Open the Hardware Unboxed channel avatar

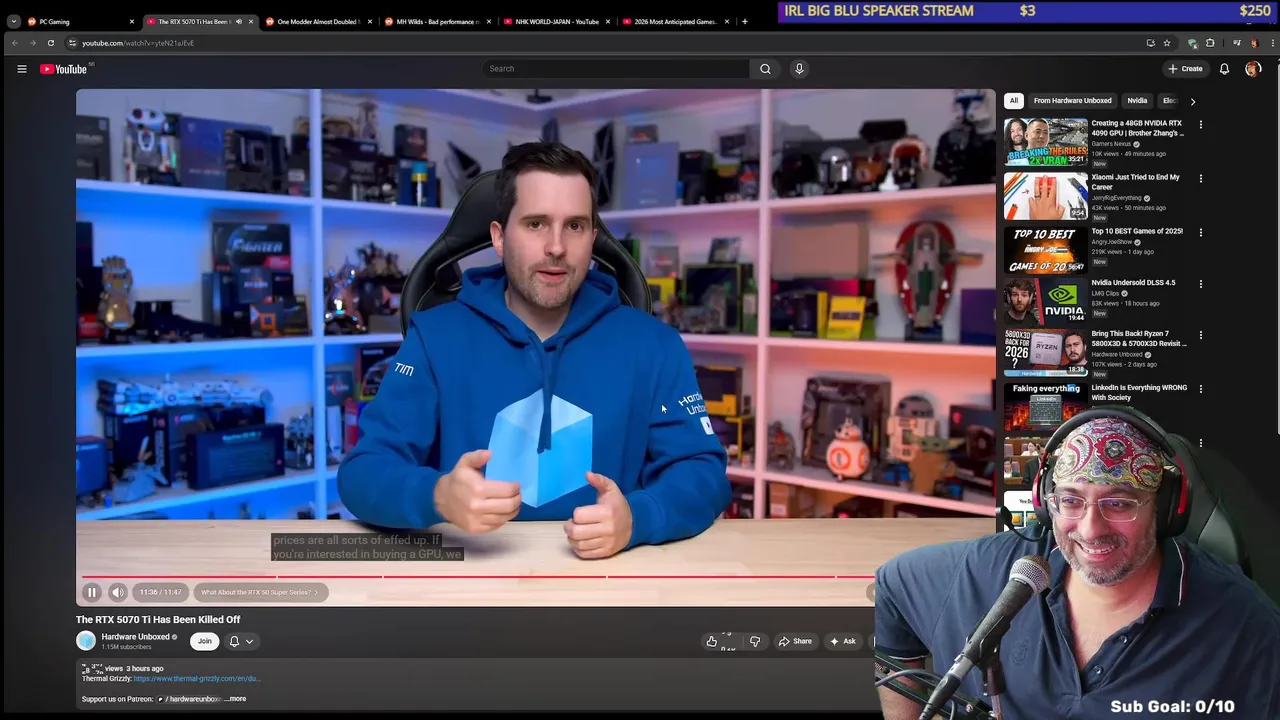[x=86, y=641]
